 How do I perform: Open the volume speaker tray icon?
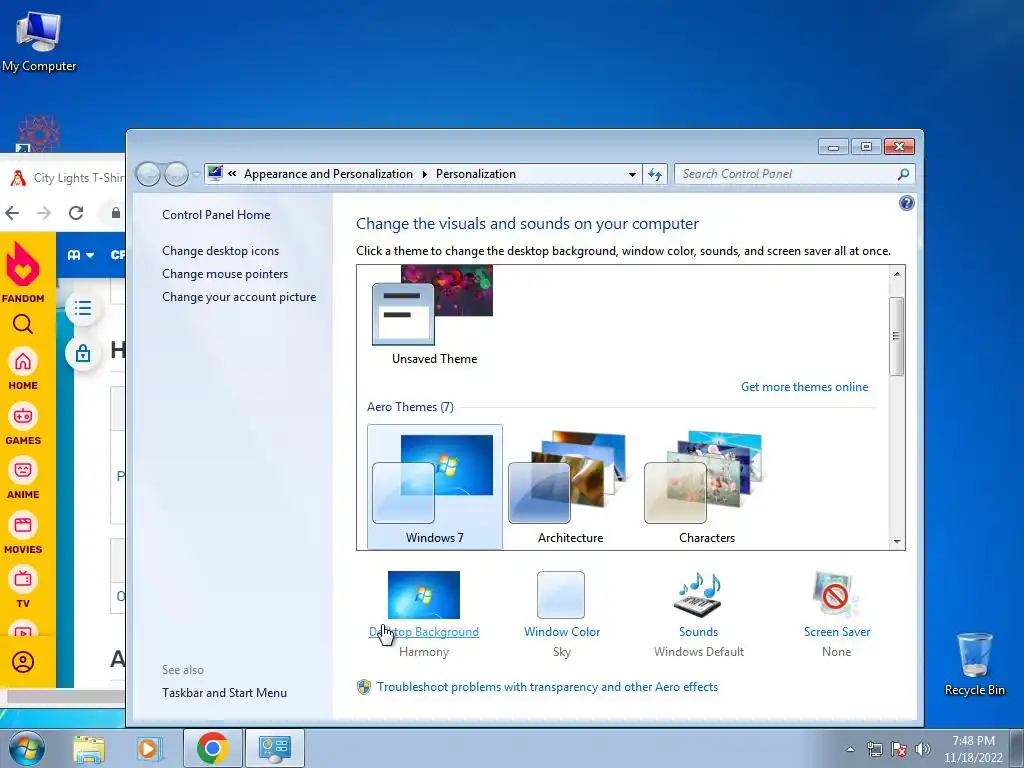pos(923,749)
